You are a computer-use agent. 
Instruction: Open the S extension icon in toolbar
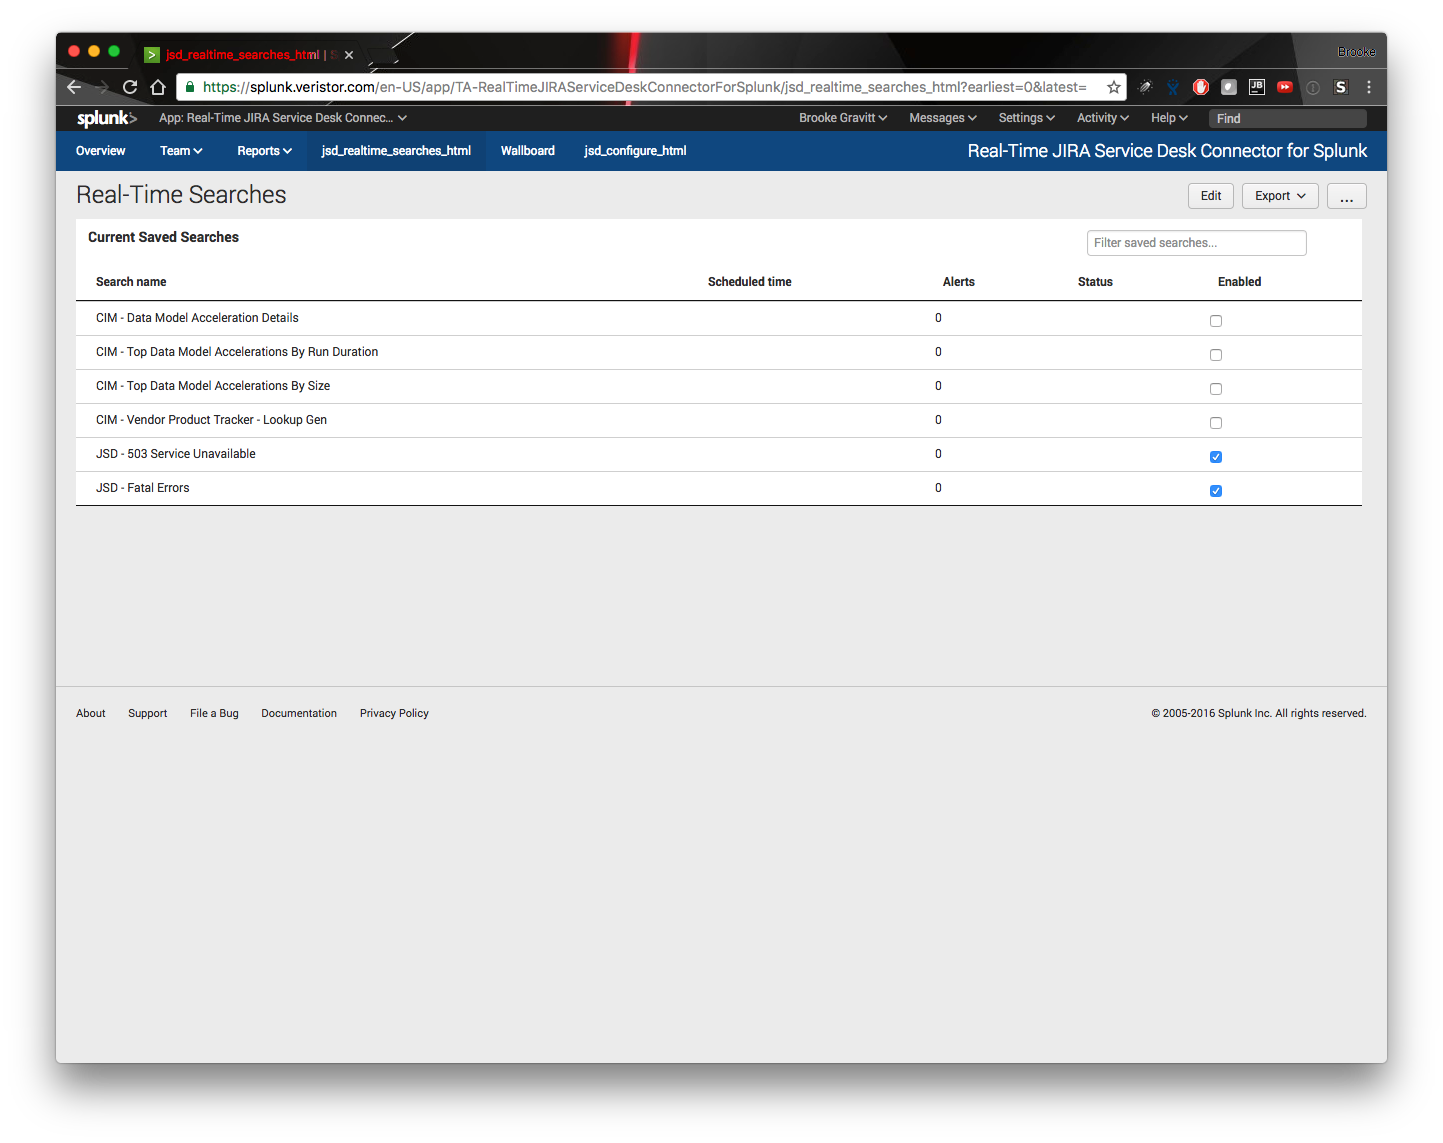[x=1341, y=87]
